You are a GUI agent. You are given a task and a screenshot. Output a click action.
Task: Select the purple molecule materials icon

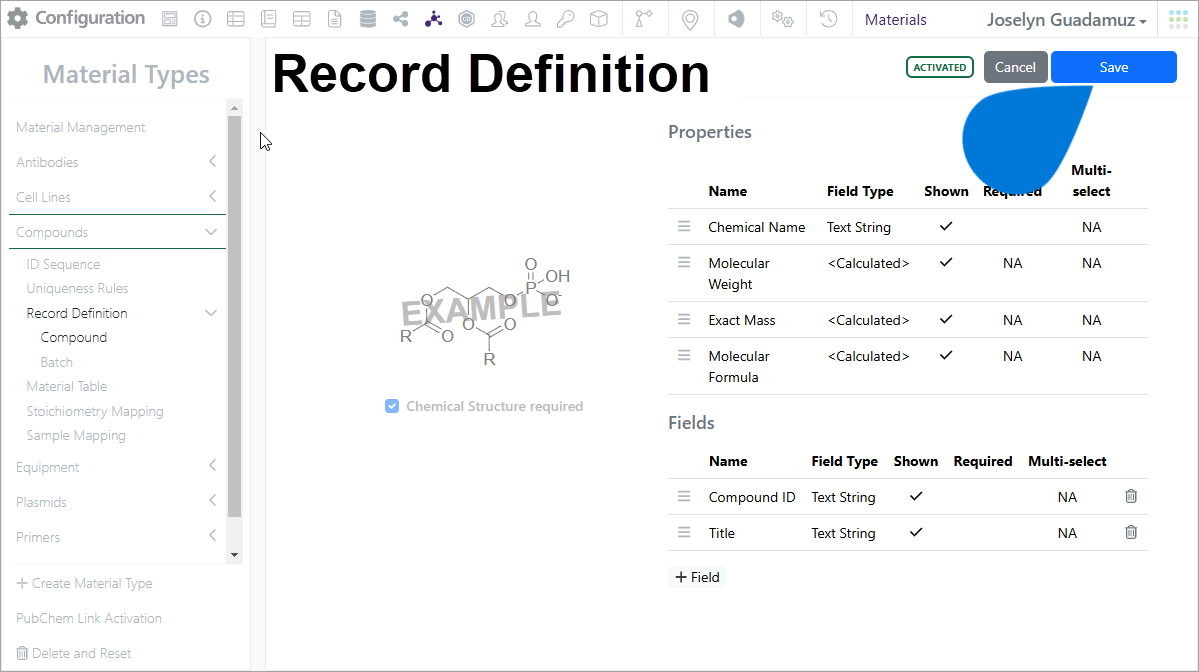pyautogui.click(x=434, y=19)
